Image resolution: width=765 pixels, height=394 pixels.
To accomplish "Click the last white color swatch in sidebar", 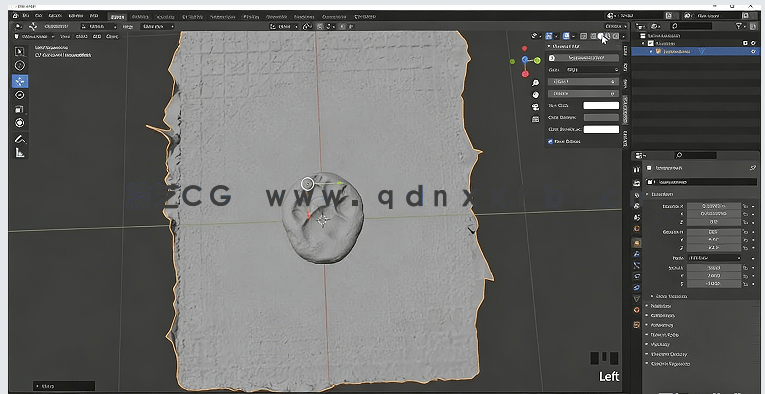I will [601, 129].
